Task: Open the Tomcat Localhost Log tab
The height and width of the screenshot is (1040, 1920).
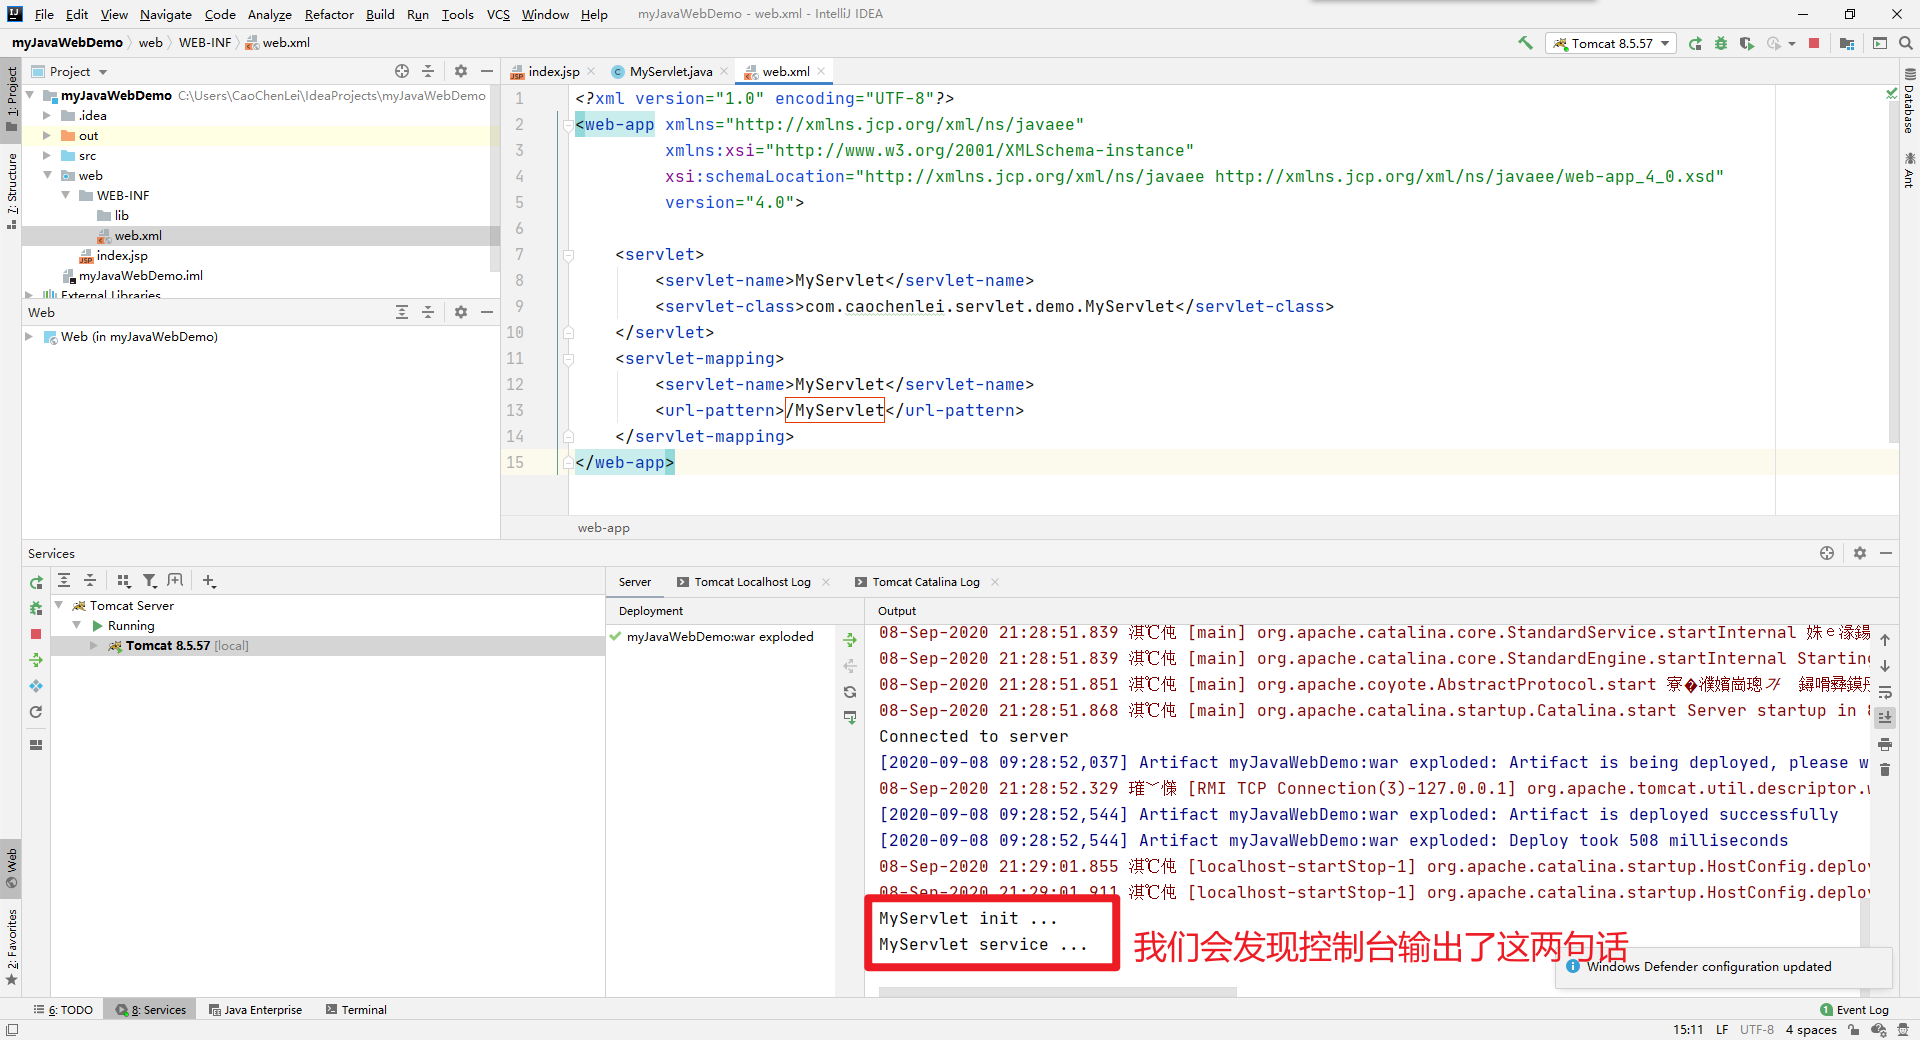Action: coord(752,582)
